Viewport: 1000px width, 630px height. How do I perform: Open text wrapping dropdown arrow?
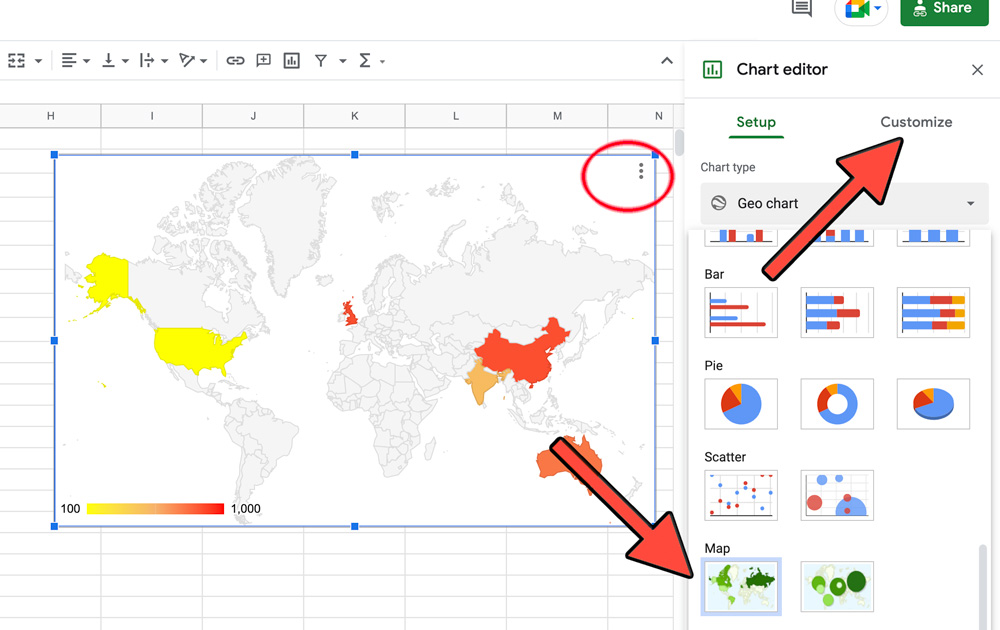(x=165, y=61)
